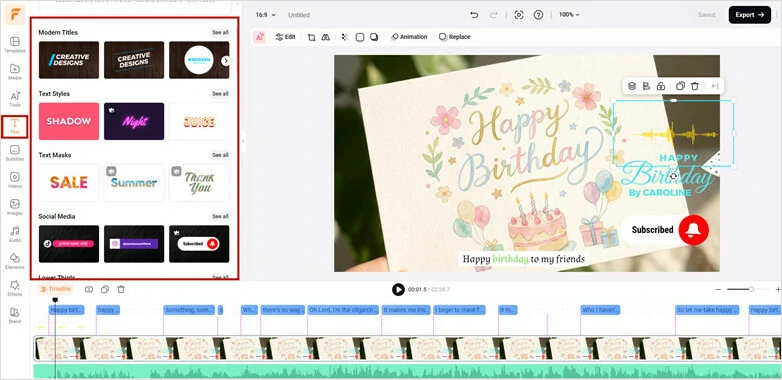Show next Modern Titles with arrow button
Image resolution: width=782 pixels, height=380 pixels.
(226, 60)
